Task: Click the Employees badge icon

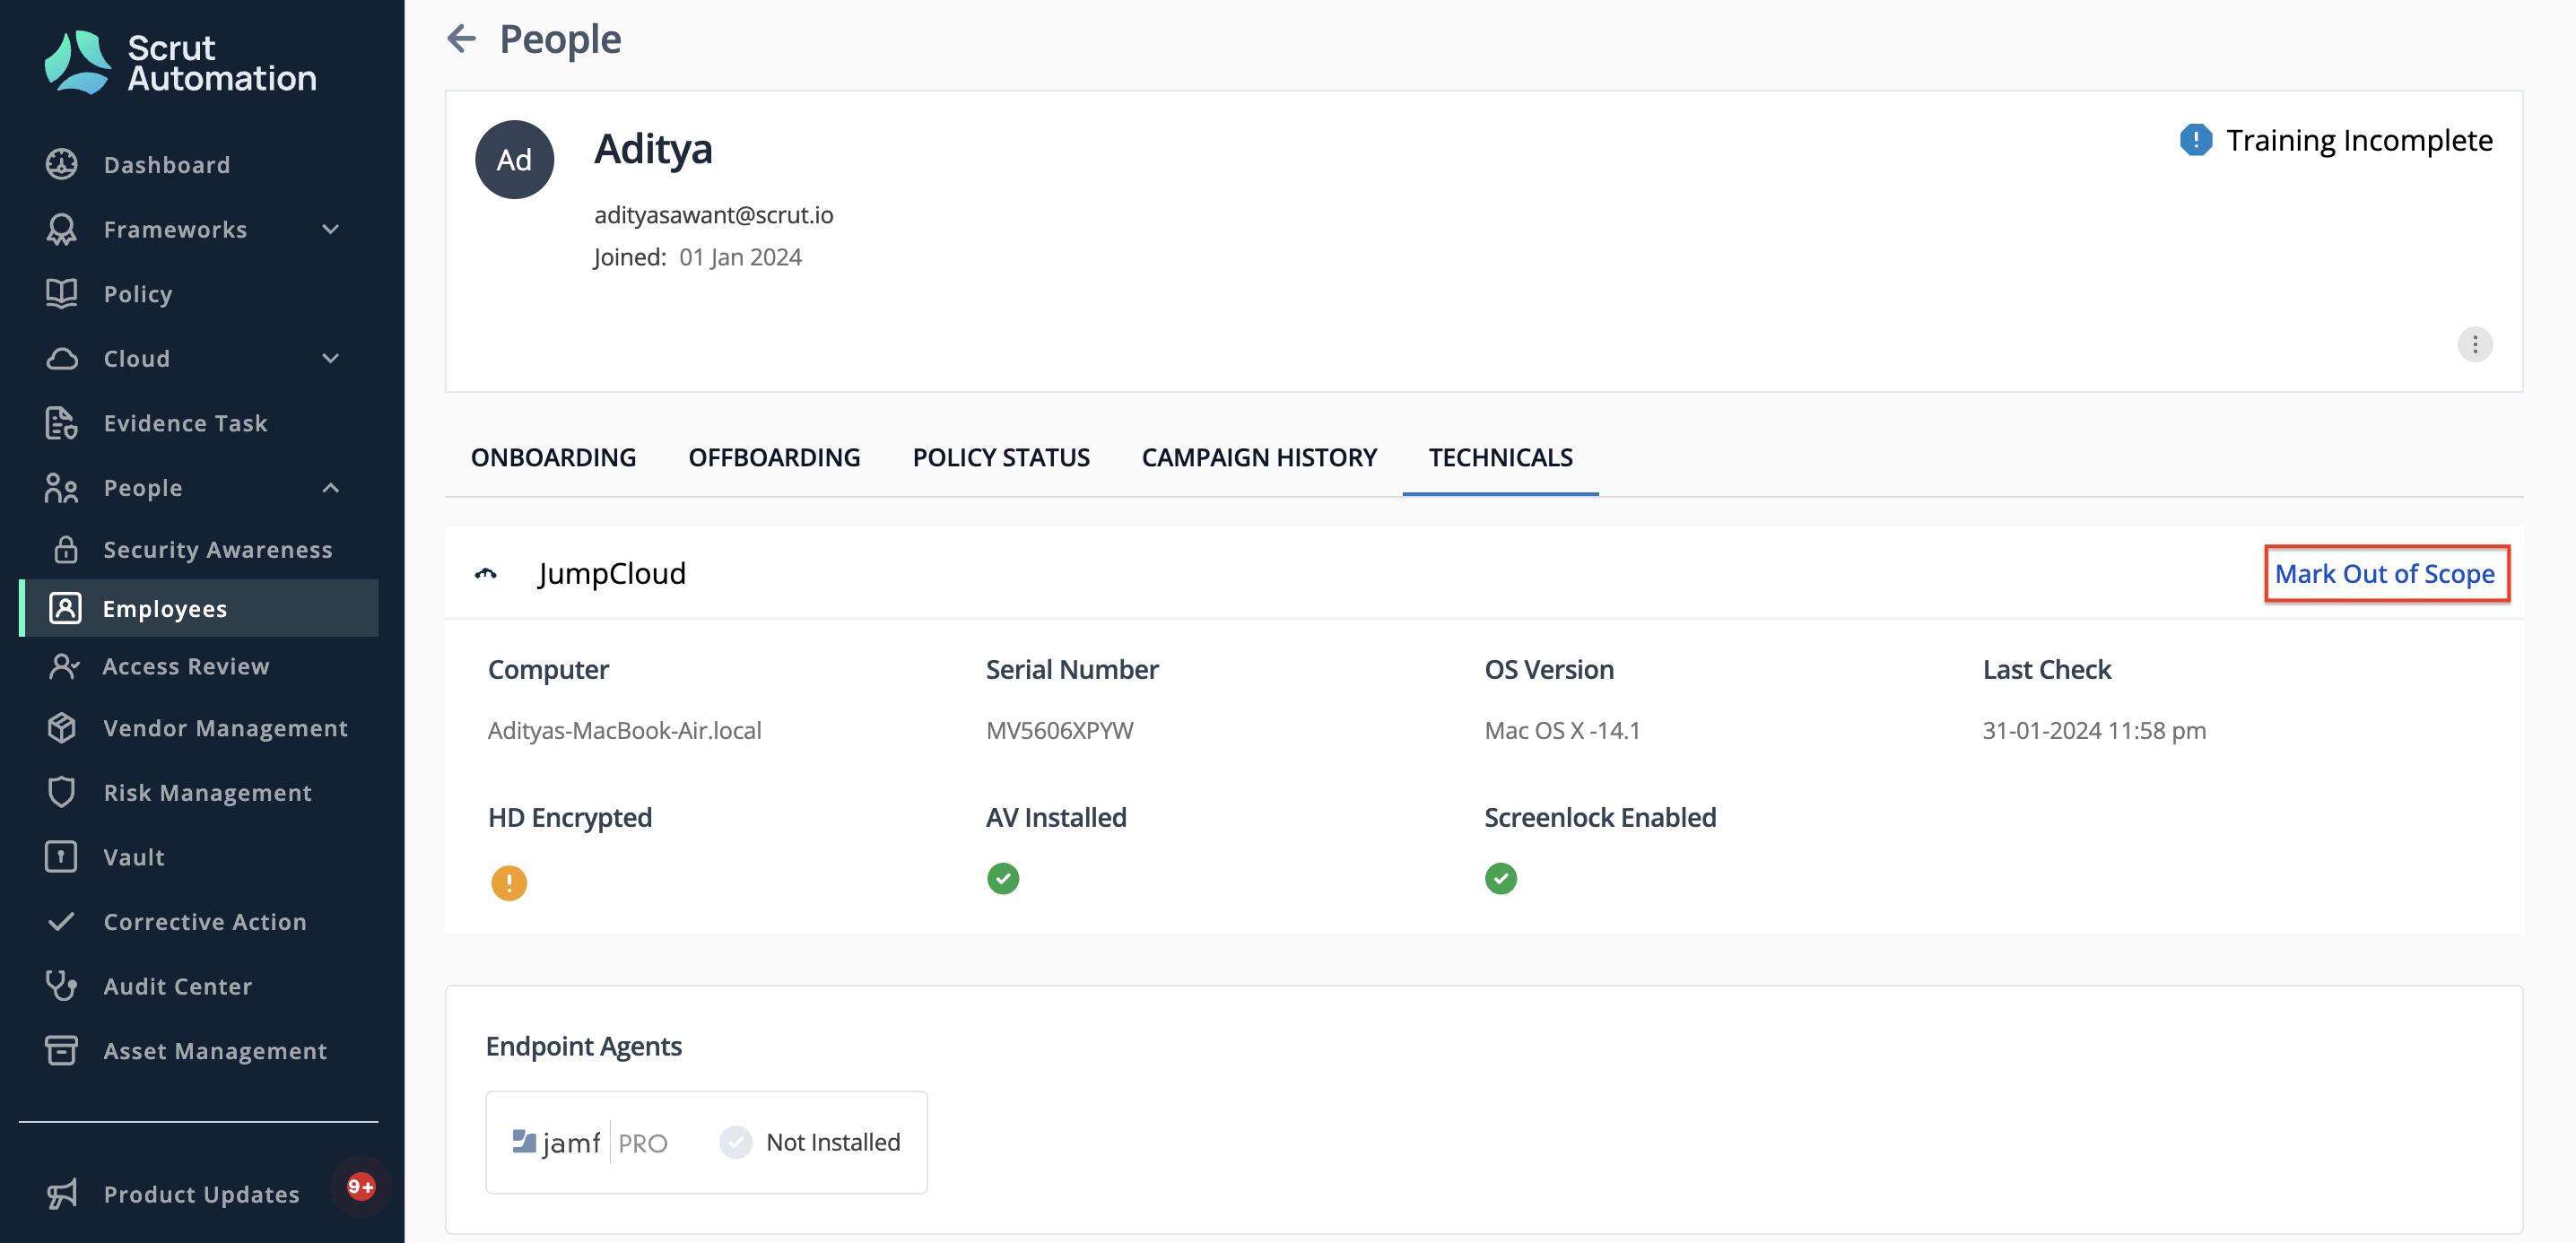Action: tap(66, 608)
